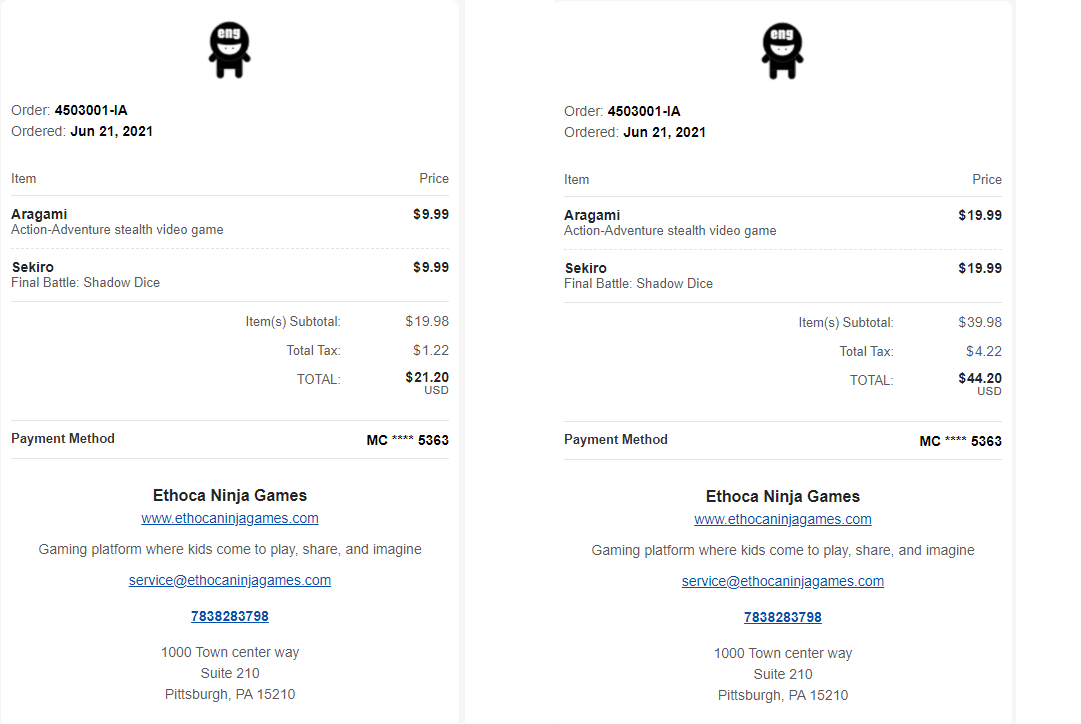The height and width of the screenshot is (724, 1081).
Task: Click the $1.22 total tax value
Action: pos(431,350)
